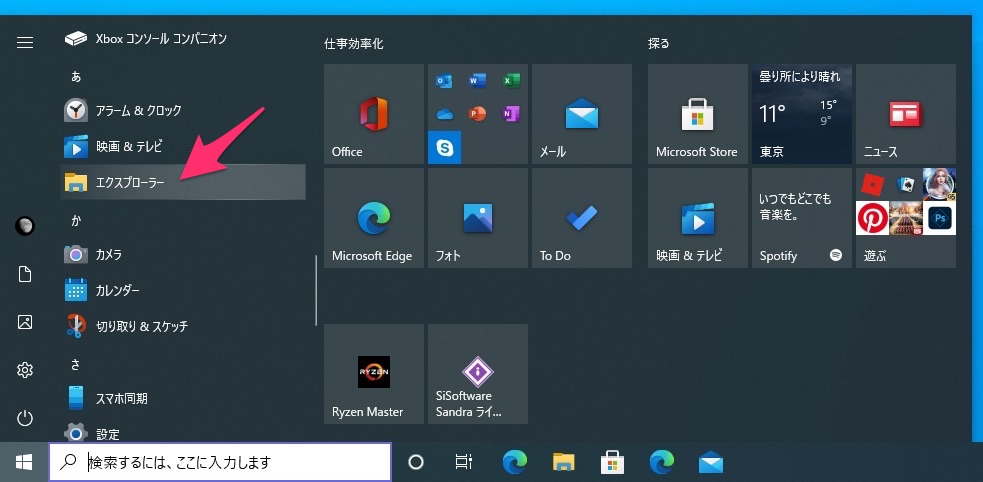Click the Power icon on the Start rail
Image resolution: width=983 pixels, height=482 pixels.
click(x=25, y=418)
